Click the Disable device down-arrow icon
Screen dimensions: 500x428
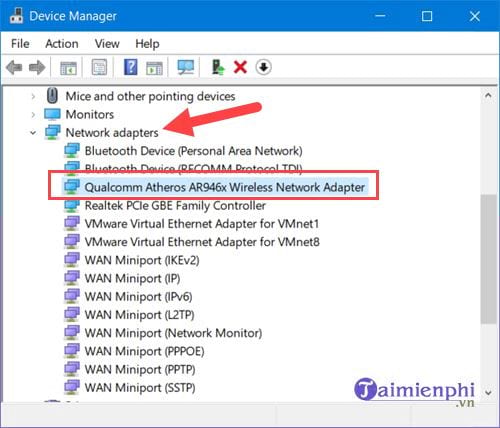pyautogui.click(x=264, y=67)
